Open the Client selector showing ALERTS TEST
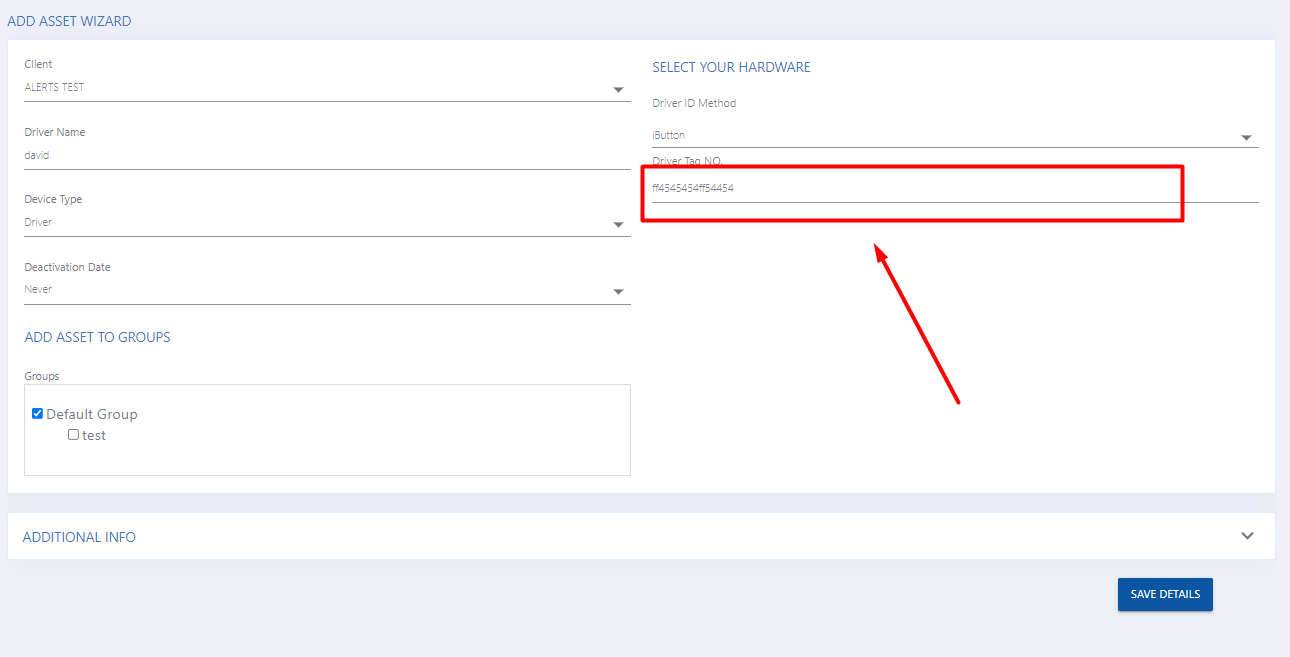The width and height of the screenshot is (1290, 657). [300, 88]
